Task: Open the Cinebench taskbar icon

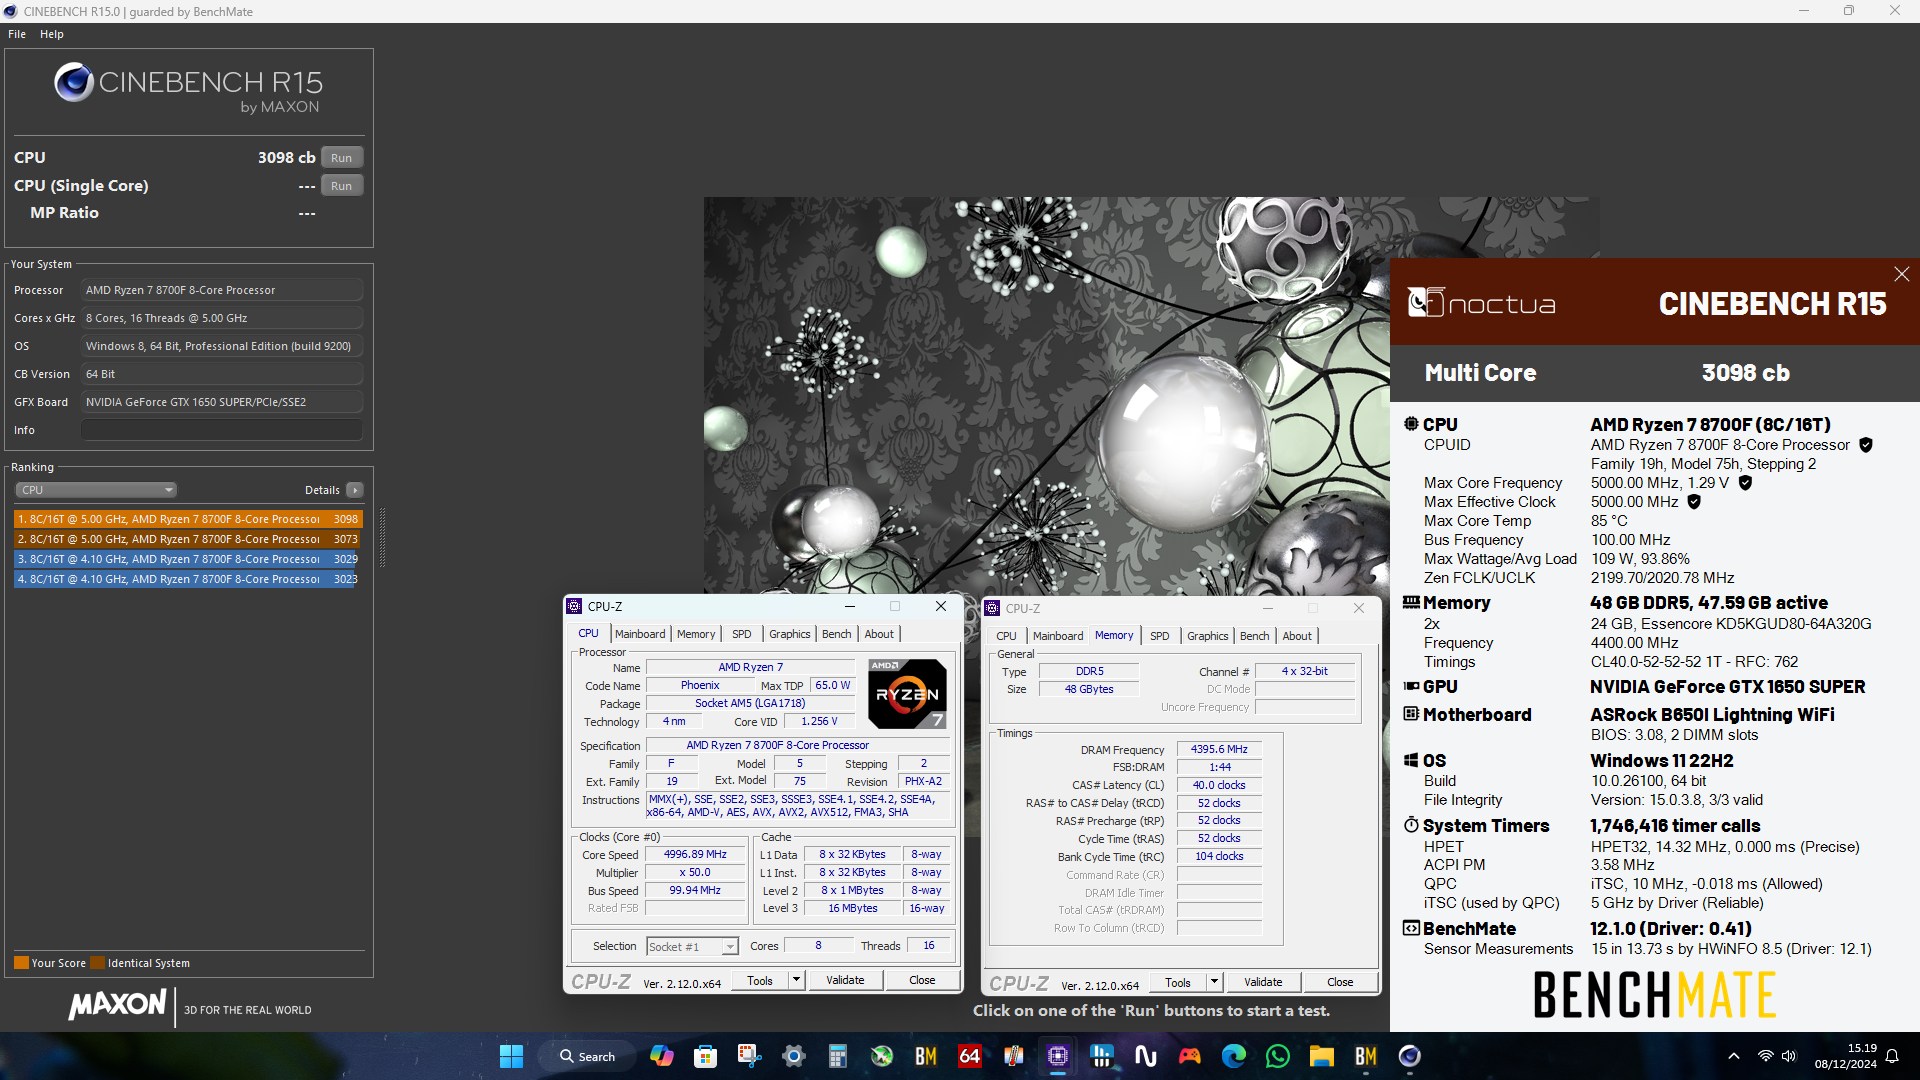Action: coord(1409,1056)
